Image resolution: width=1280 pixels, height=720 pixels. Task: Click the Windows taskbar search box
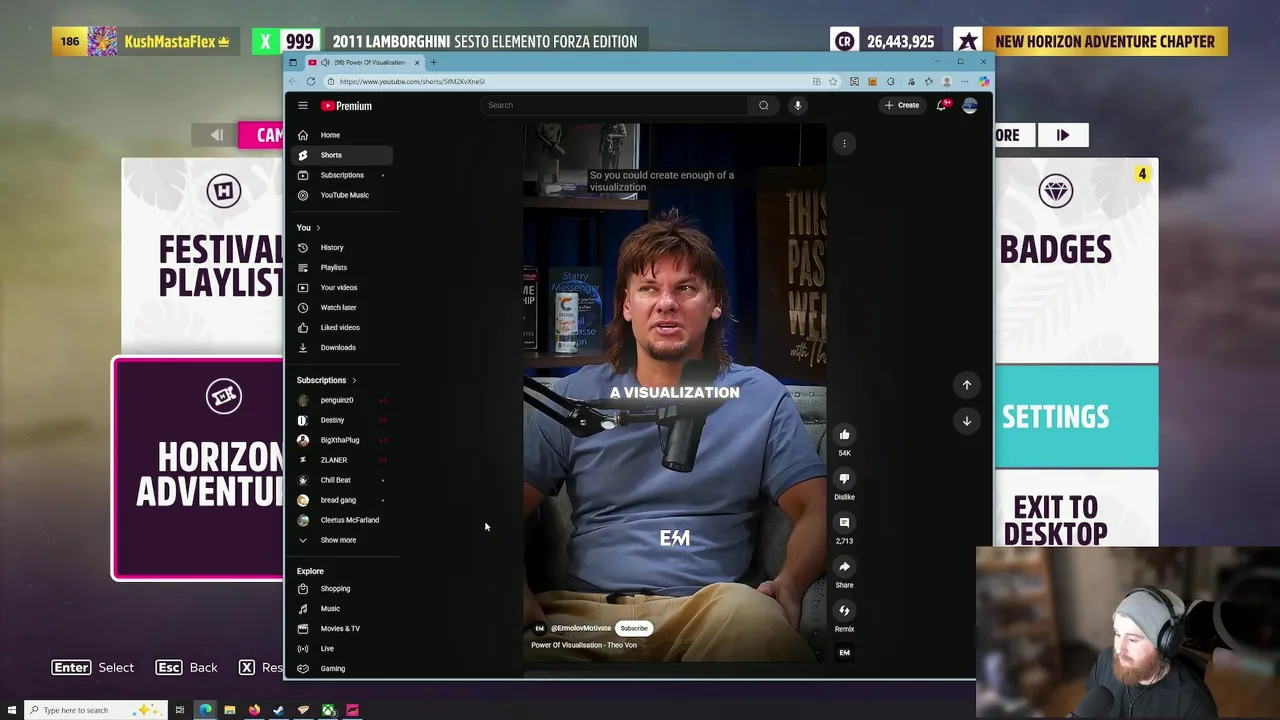click(x=95, y=710)
